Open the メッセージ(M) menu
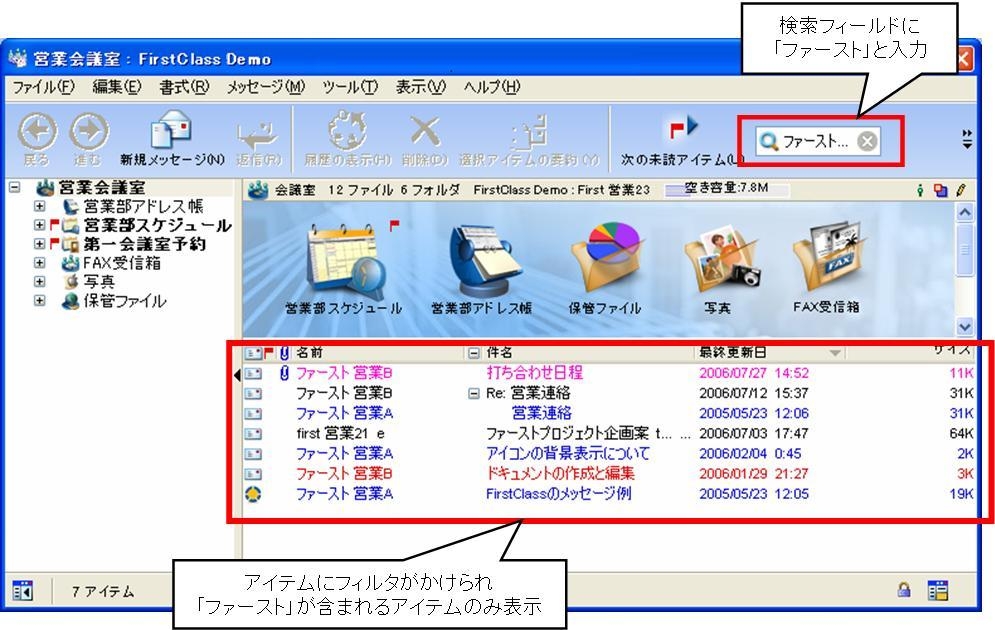The width and height of the screenshot is (995, 630). pos(266,87)
